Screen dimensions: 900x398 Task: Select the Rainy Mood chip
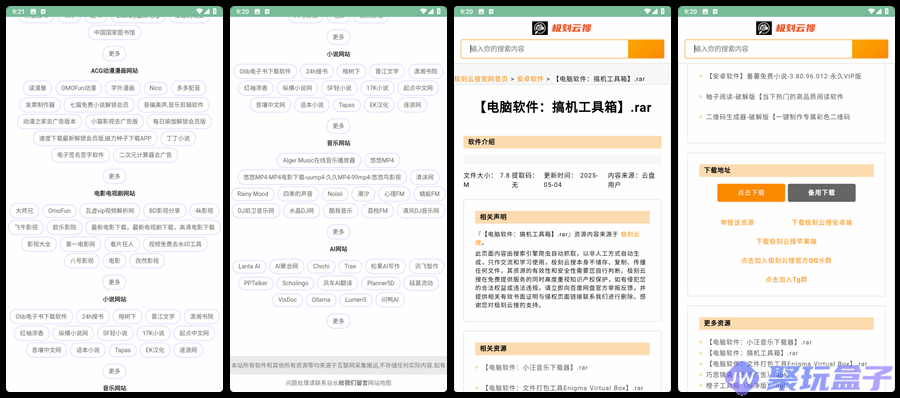(x=253, y=194)
